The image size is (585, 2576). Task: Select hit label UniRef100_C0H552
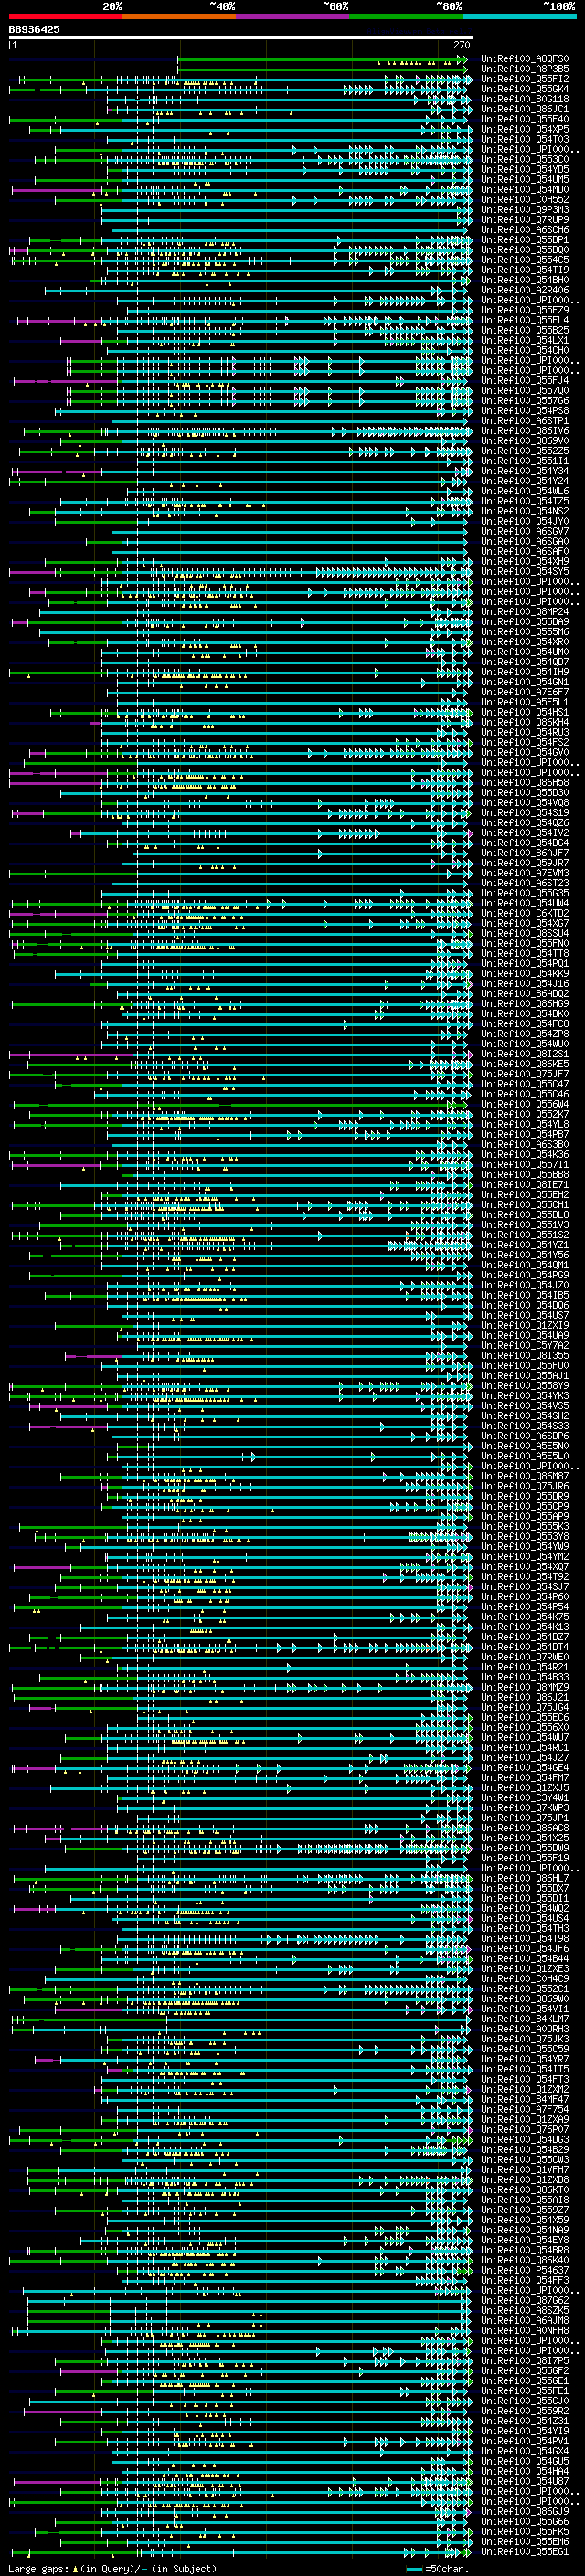[525, 200]
